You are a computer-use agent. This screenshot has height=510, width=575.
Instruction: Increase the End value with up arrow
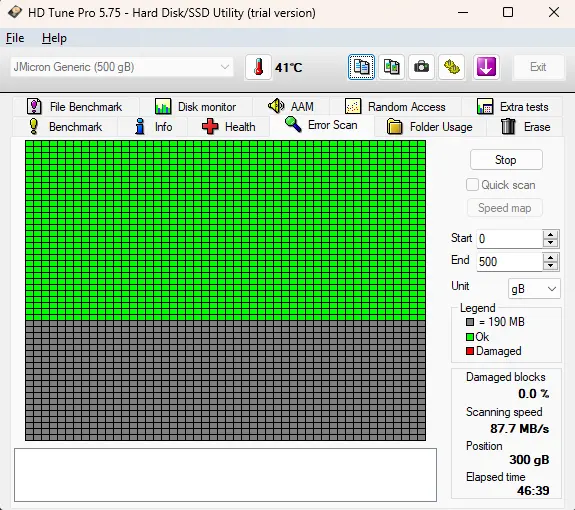tap(550, 257)
